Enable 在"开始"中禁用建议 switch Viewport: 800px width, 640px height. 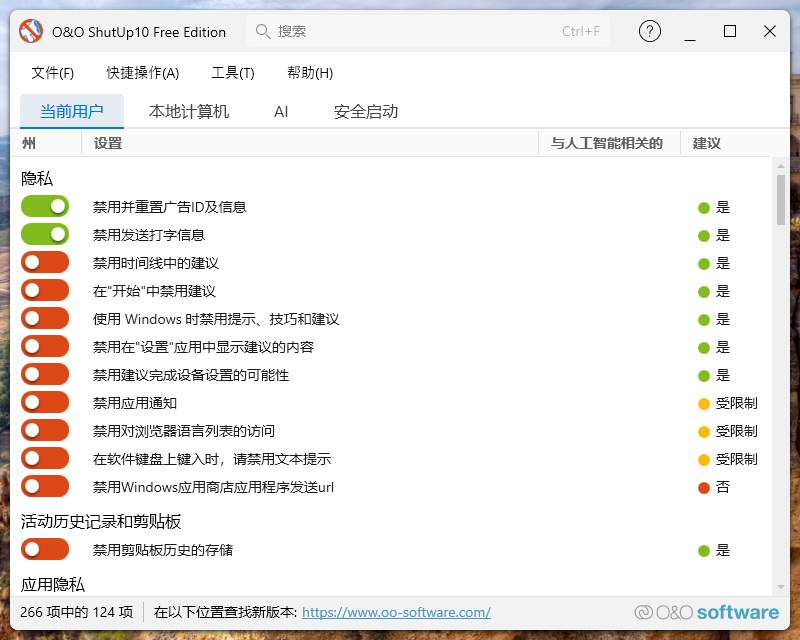pos(45,290)
